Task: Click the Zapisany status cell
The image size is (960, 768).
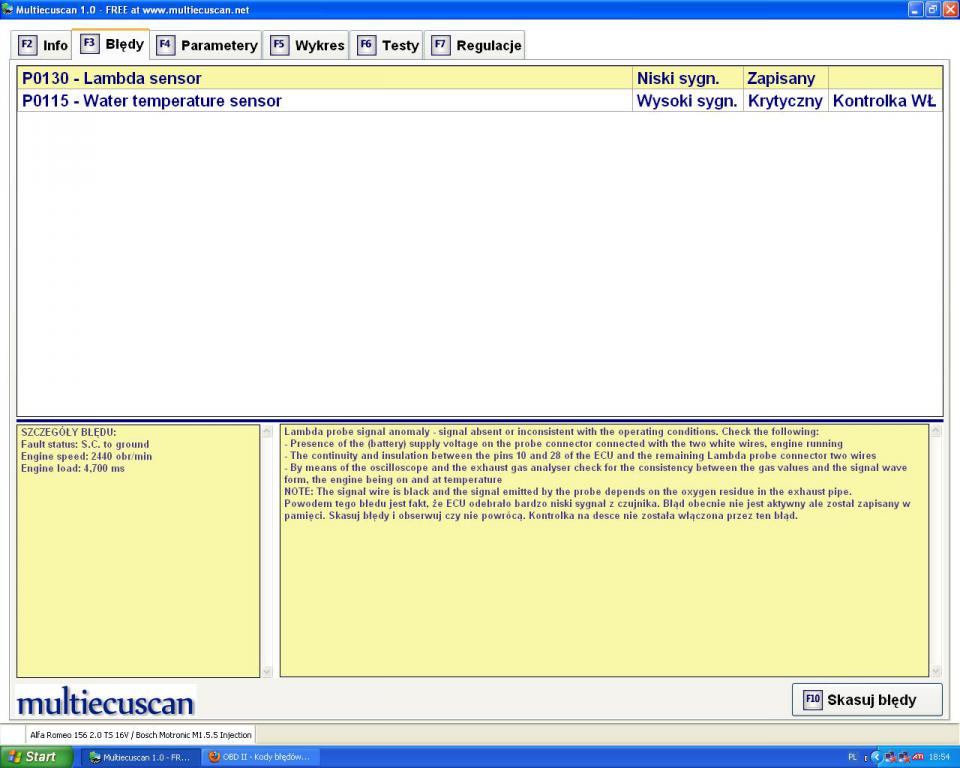Action: pyautogui.click(x=786, y=78)
